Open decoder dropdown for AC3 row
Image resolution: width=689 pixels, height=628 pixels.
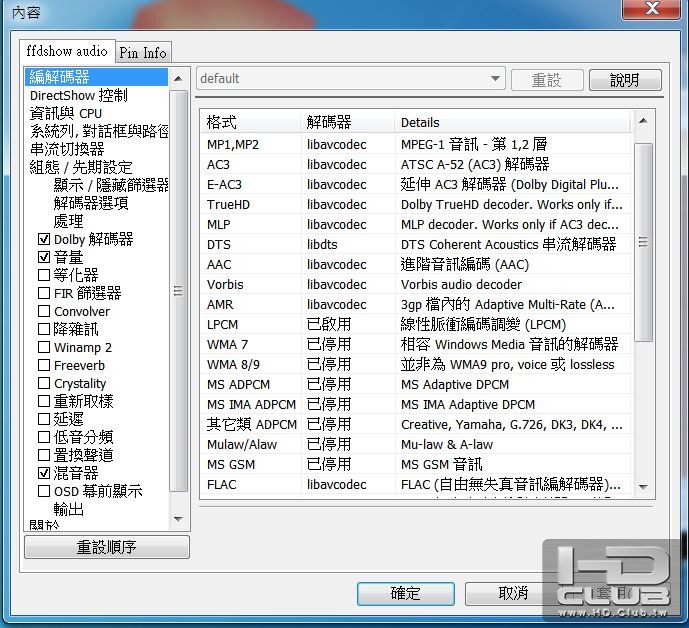click(348, 164)
